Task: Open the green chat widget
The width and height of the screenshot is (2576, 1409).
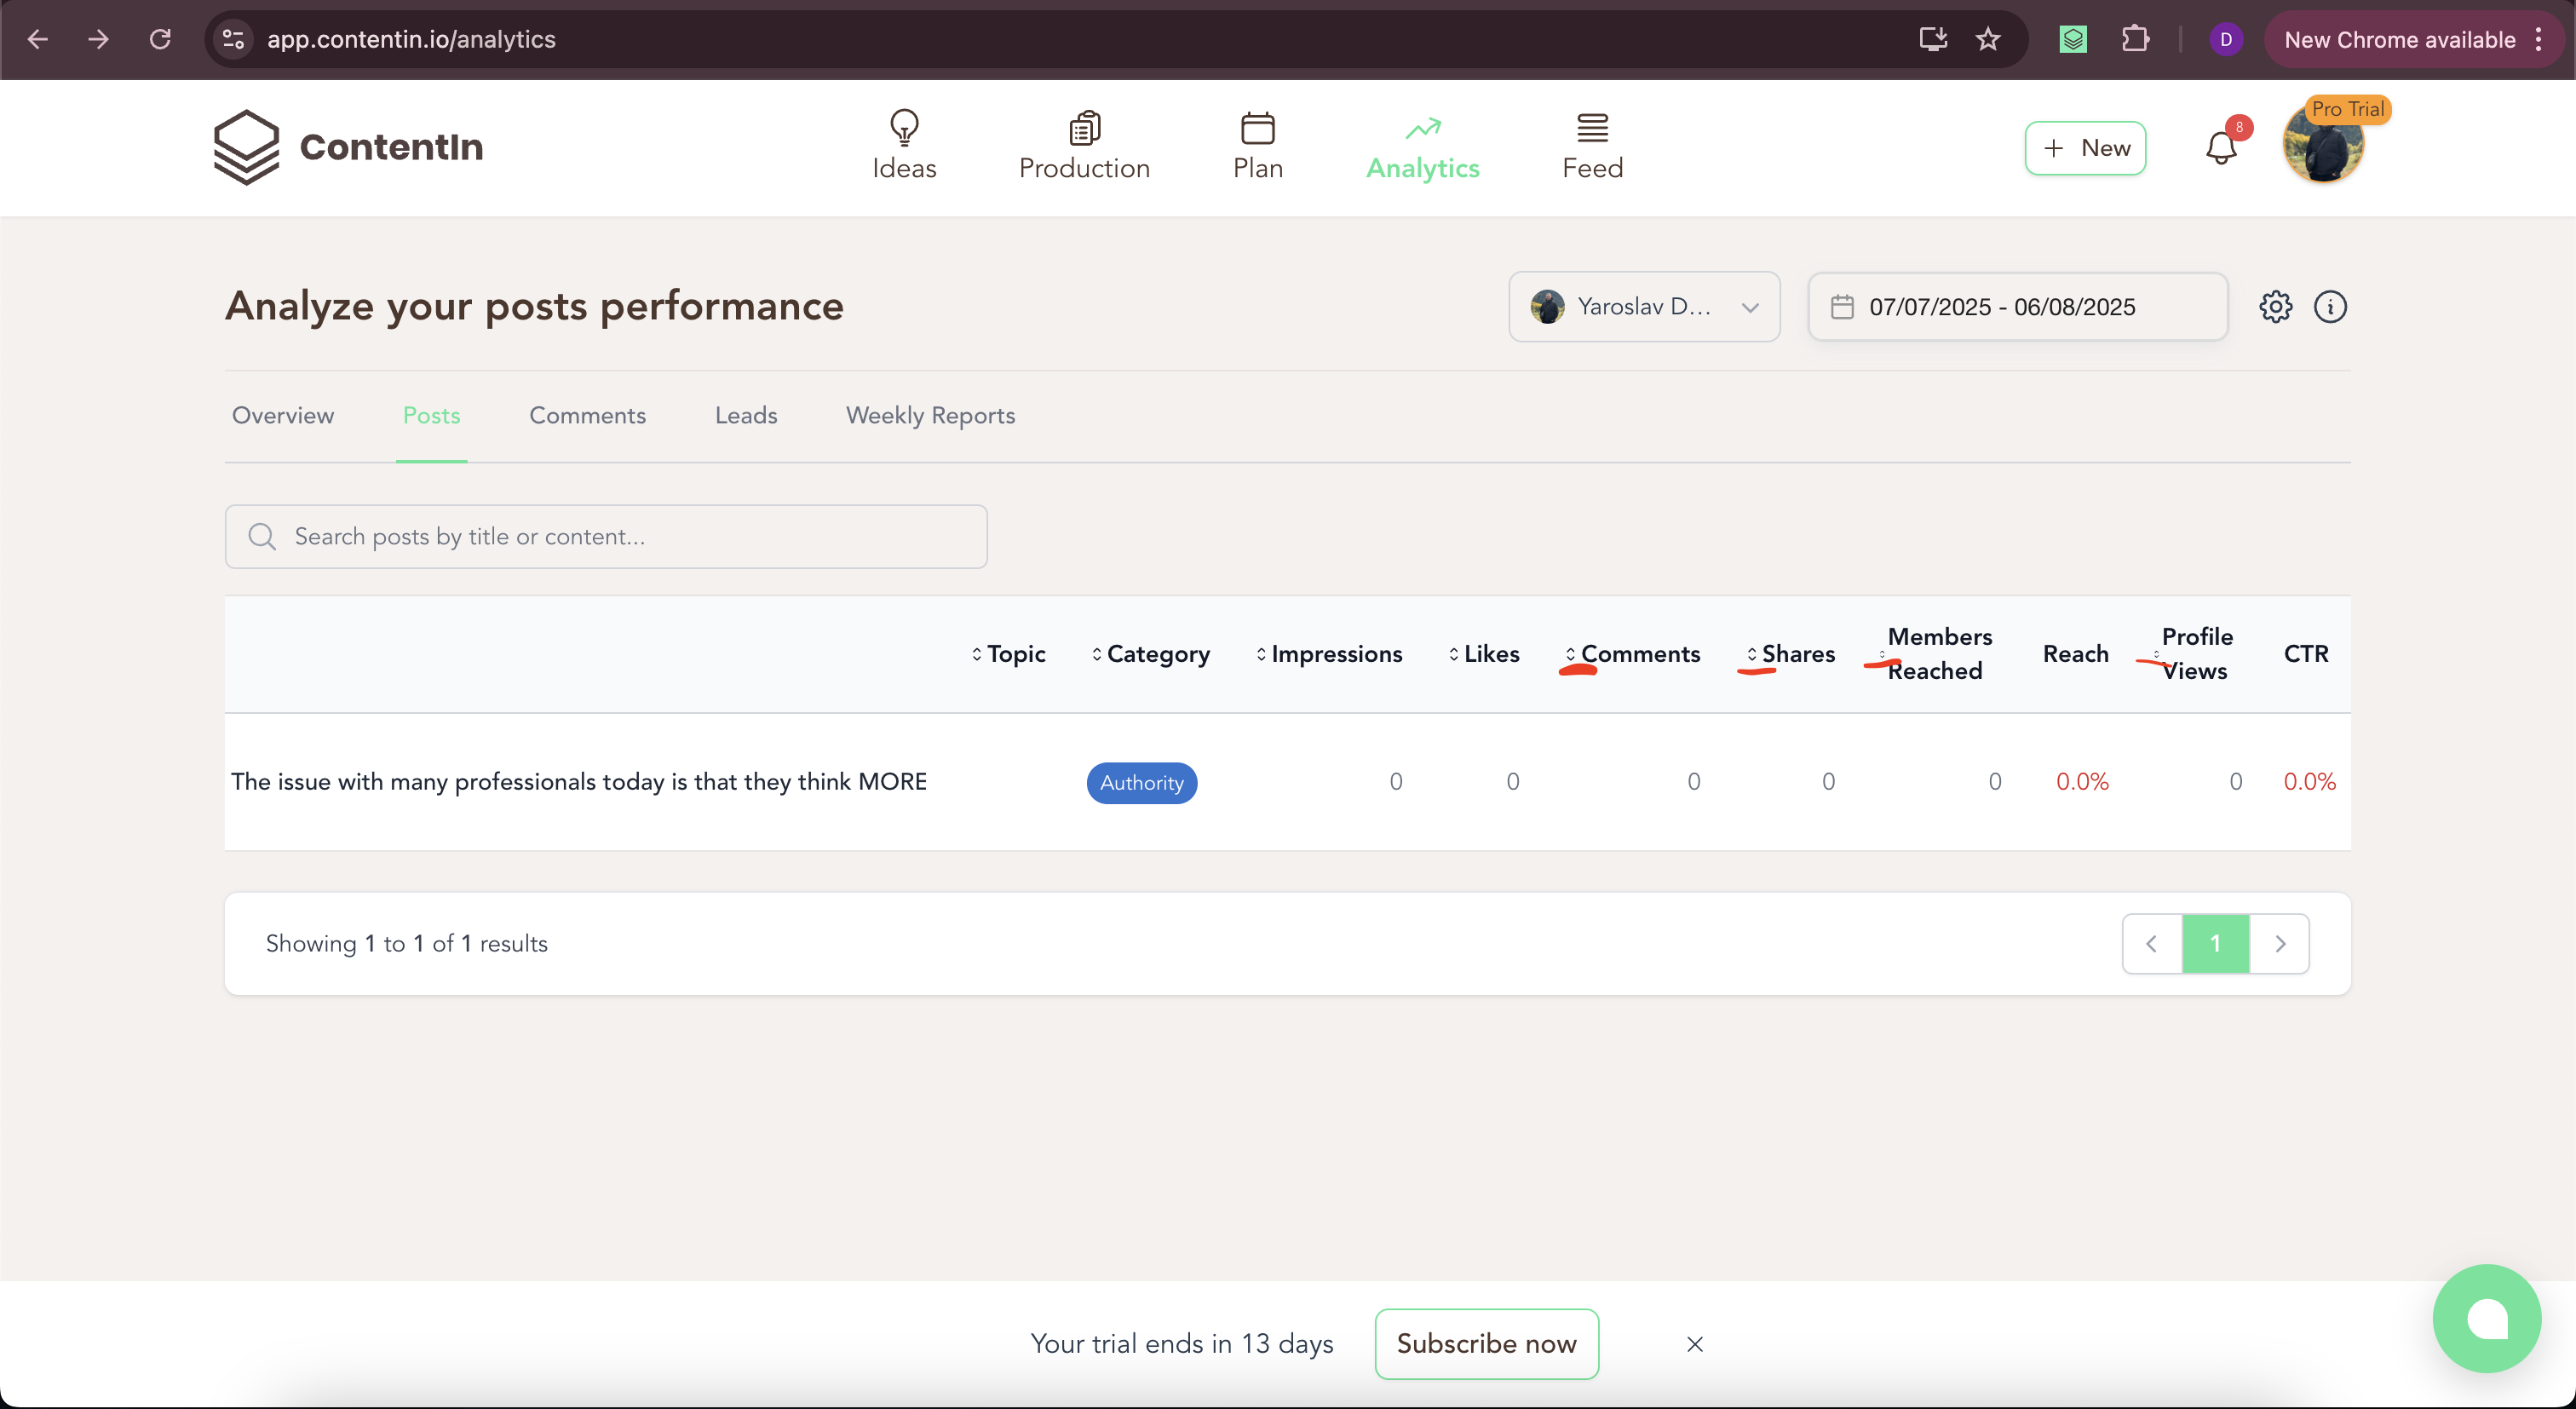Action: click(x=2486, y=1319)
